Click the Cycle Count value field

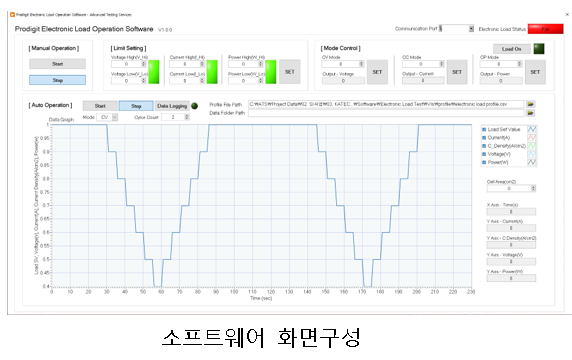pos(173,117)
